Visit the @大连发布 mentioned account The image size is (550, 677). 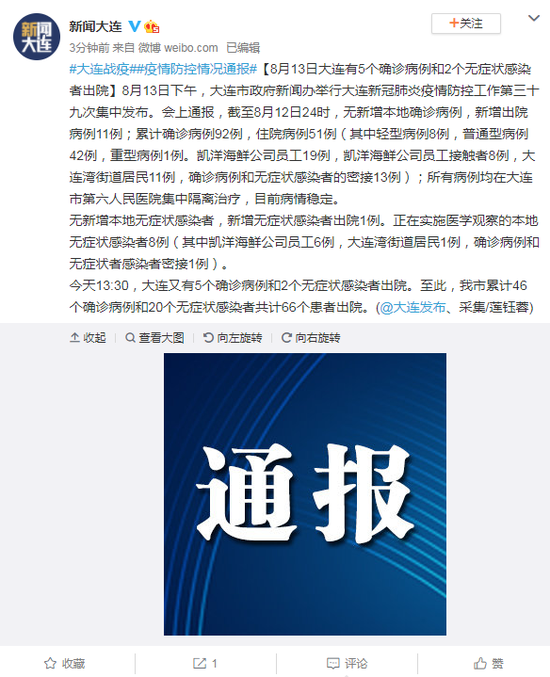[412, 307]
